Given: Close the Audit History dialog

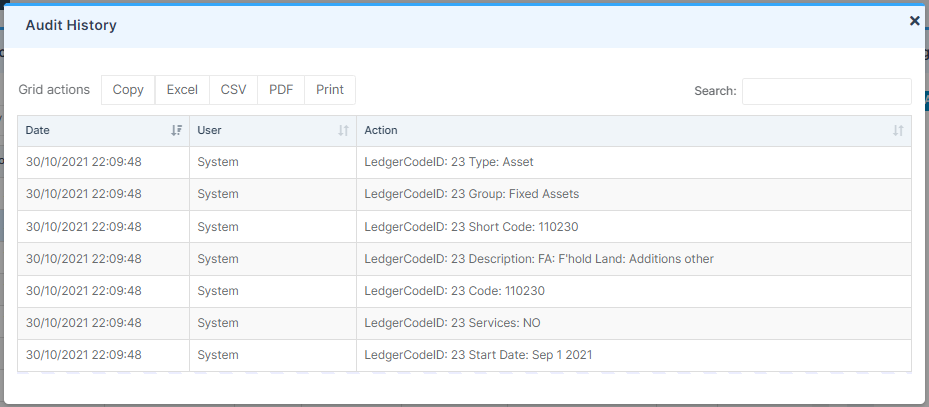Looking at the screenshot, I should click(x=914, y=21).
